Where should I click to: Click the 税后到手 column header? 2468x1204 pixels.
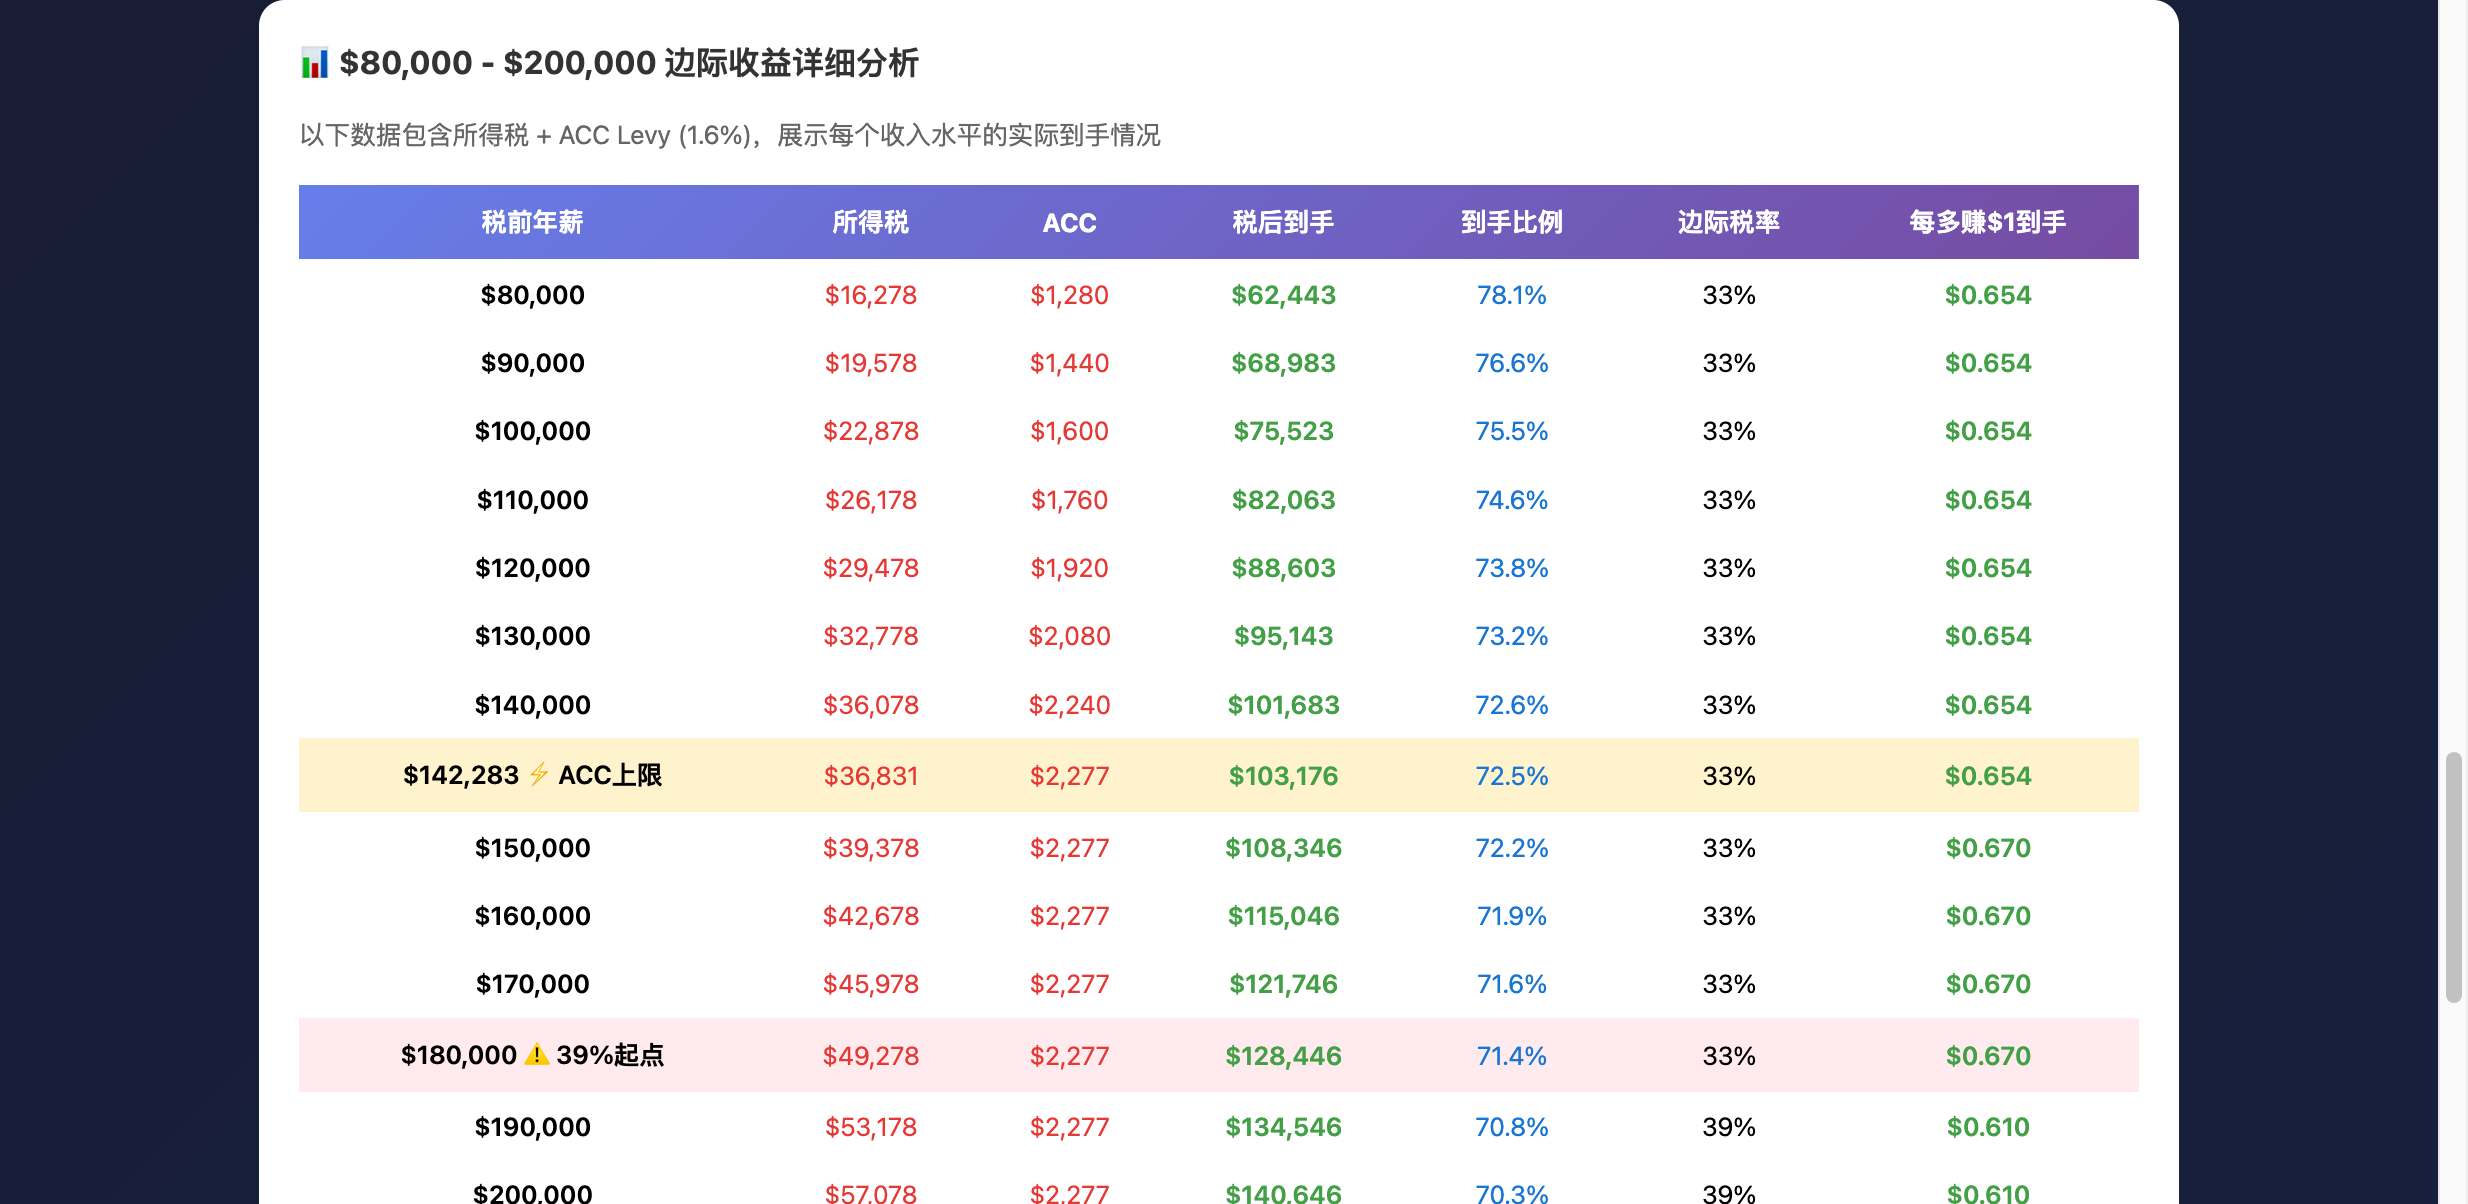coord(1284,222)
